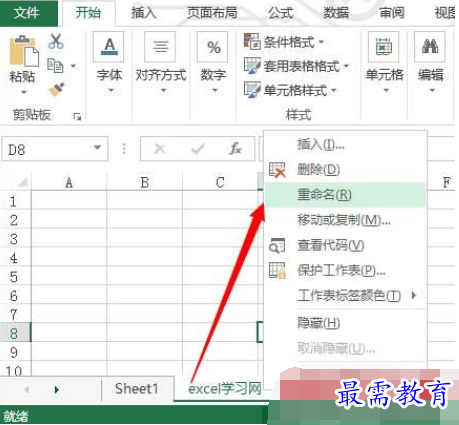This screenshot has width=459, height=425.
Task: Click the 套用表格格式 table format icon
Action: click(x=252, y=66)
